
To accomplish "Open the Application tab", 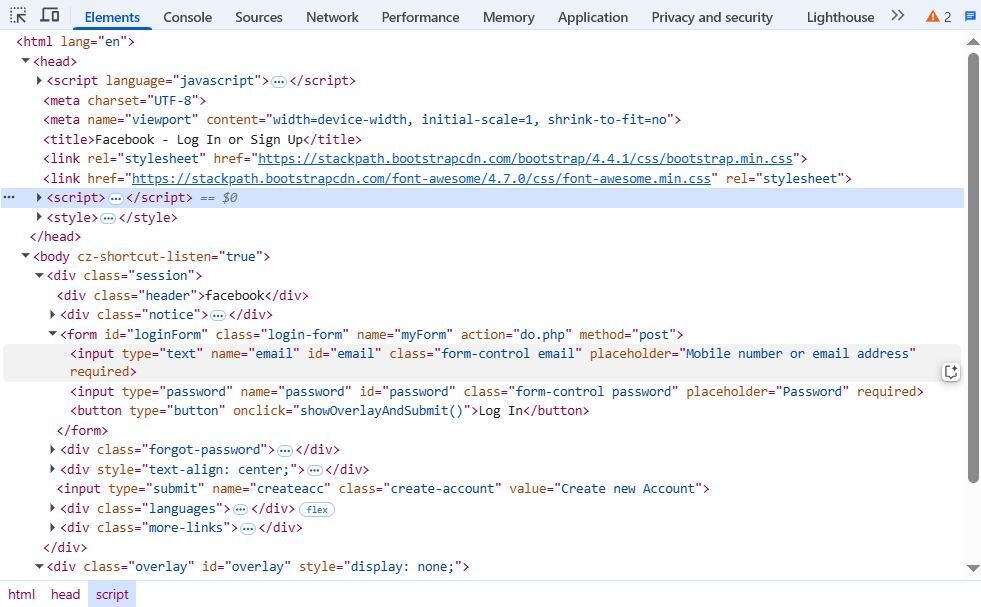I will click(592, 18).
